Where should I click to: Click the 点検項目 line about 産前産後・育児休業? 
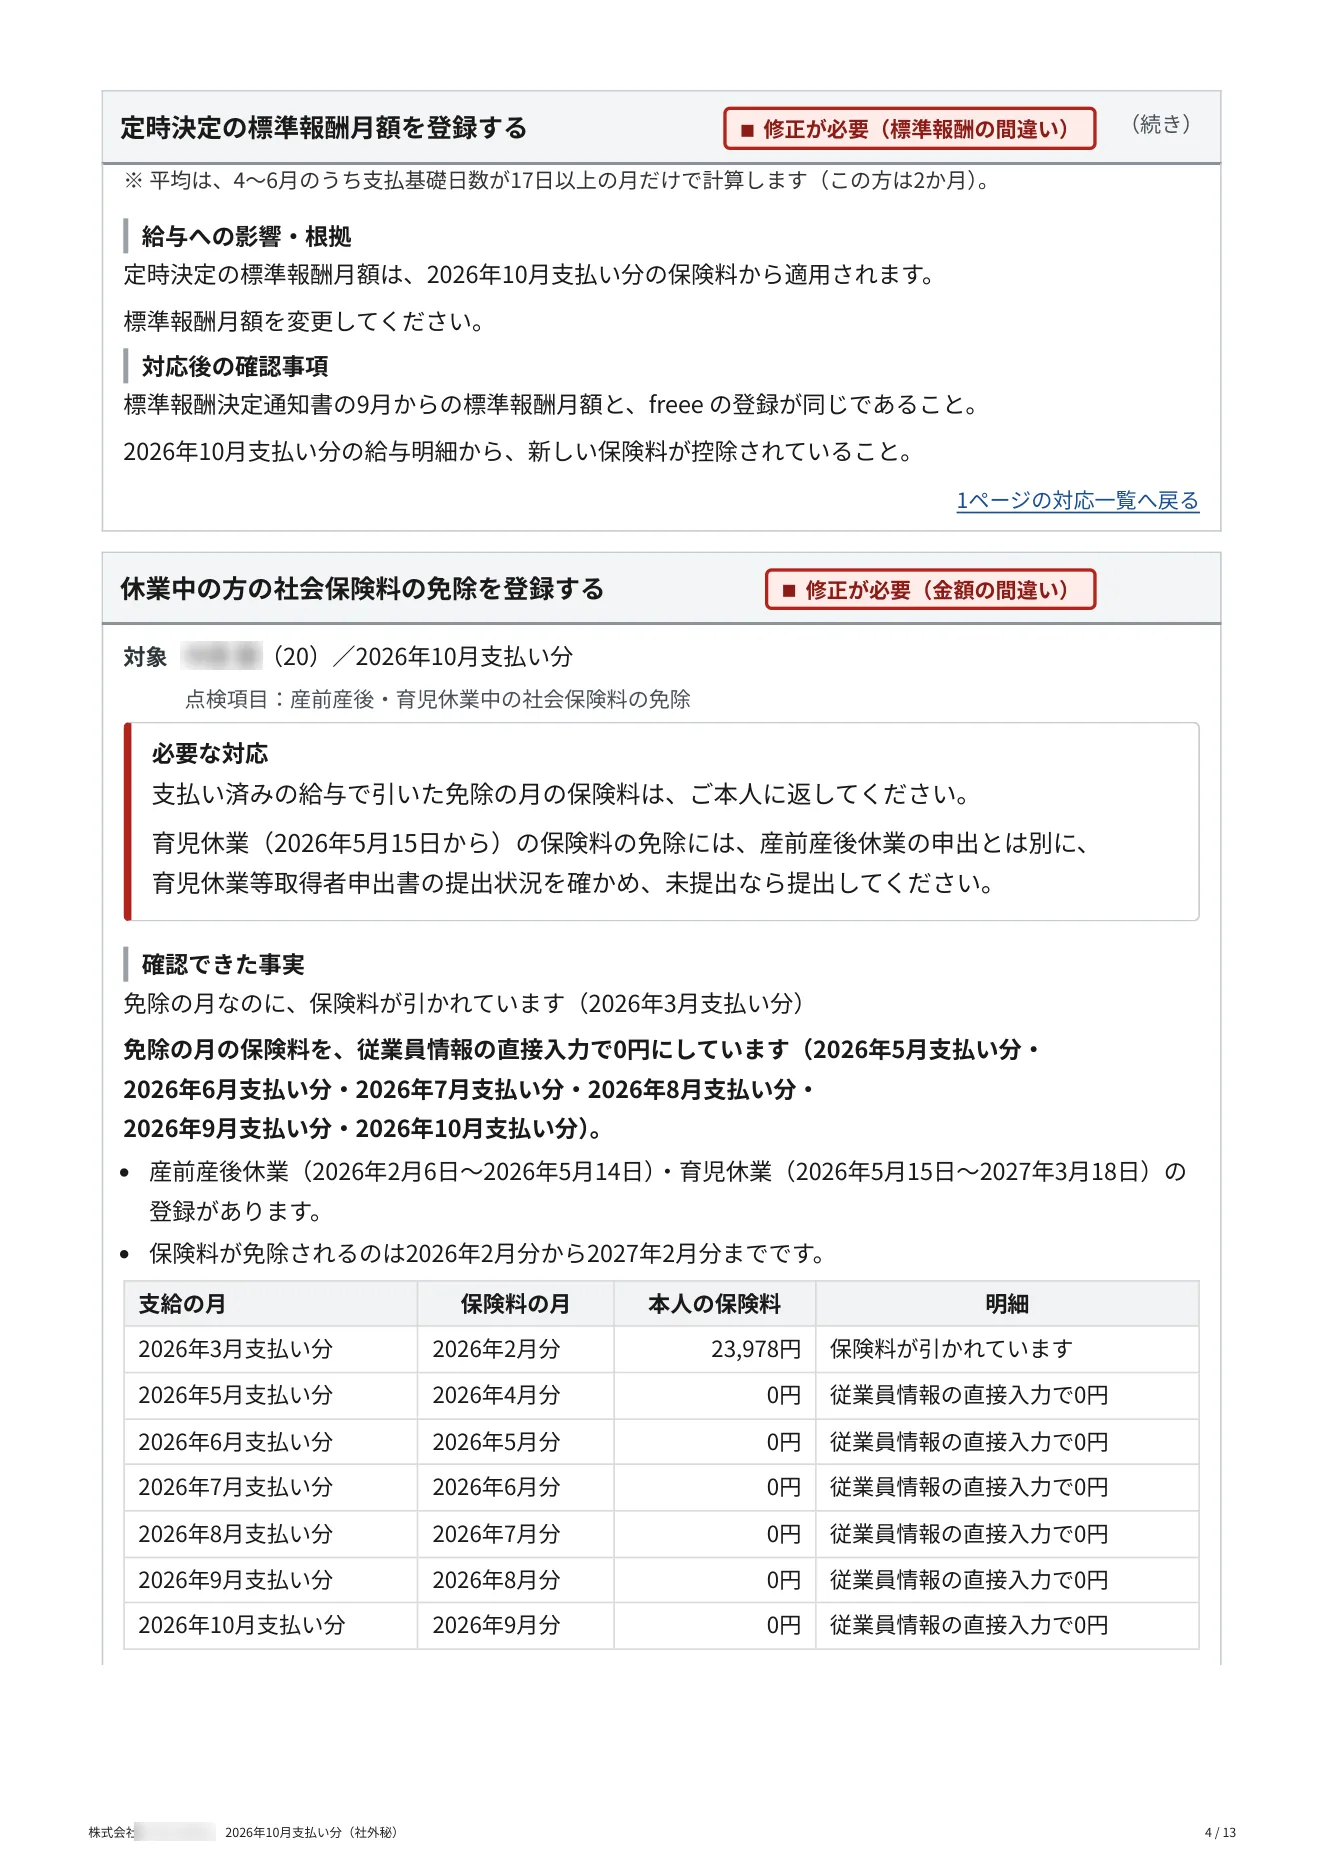point(438,699)
